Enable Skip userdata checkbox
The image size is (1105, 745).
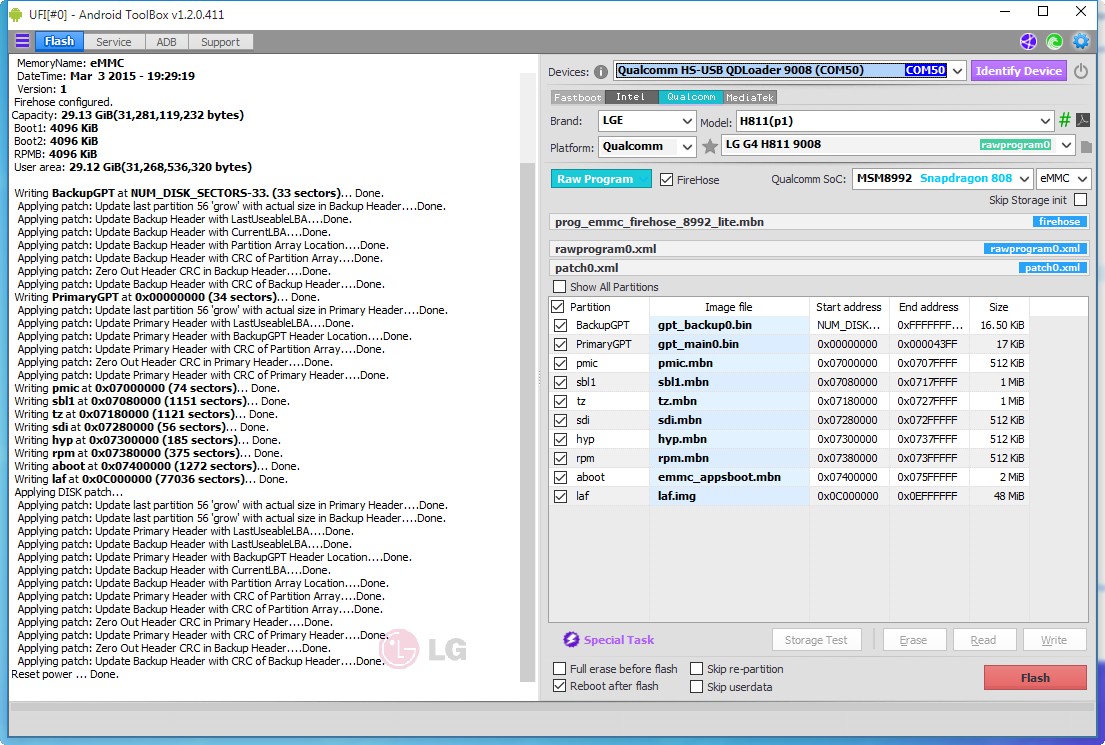696,686
